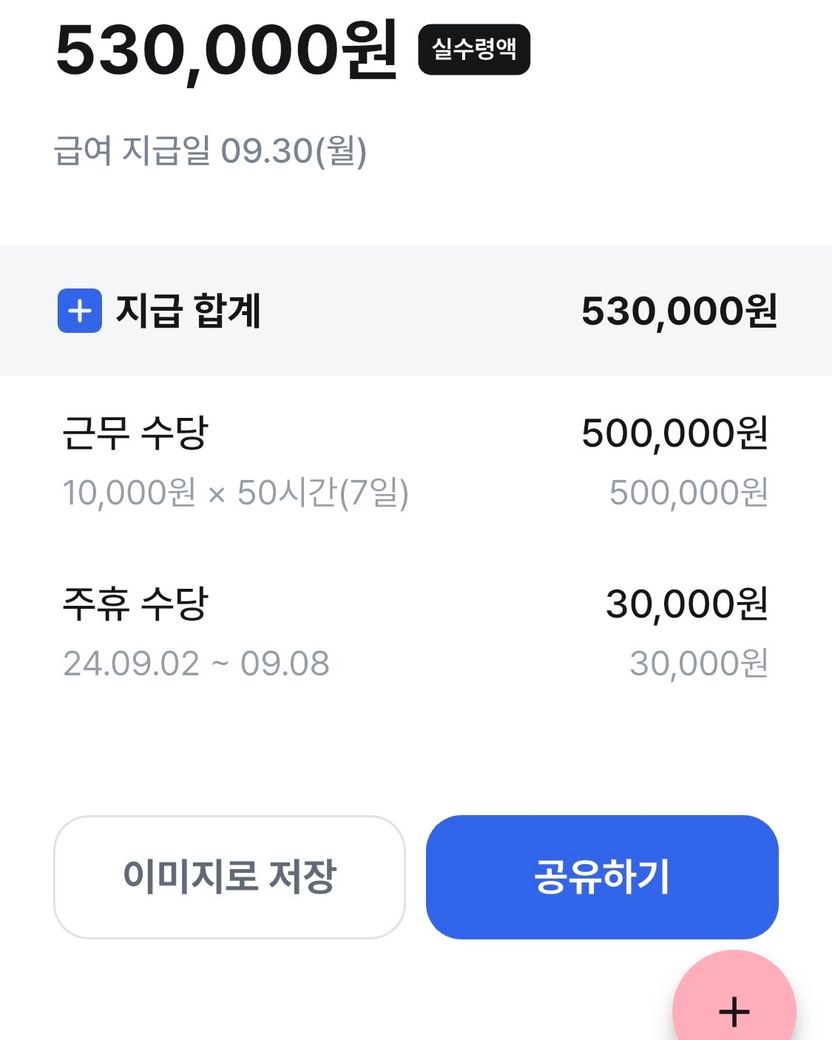Click the 10,000원 × 50시간(7일) detail
The width and height of the screenshot is (832, 1040).
236,493
